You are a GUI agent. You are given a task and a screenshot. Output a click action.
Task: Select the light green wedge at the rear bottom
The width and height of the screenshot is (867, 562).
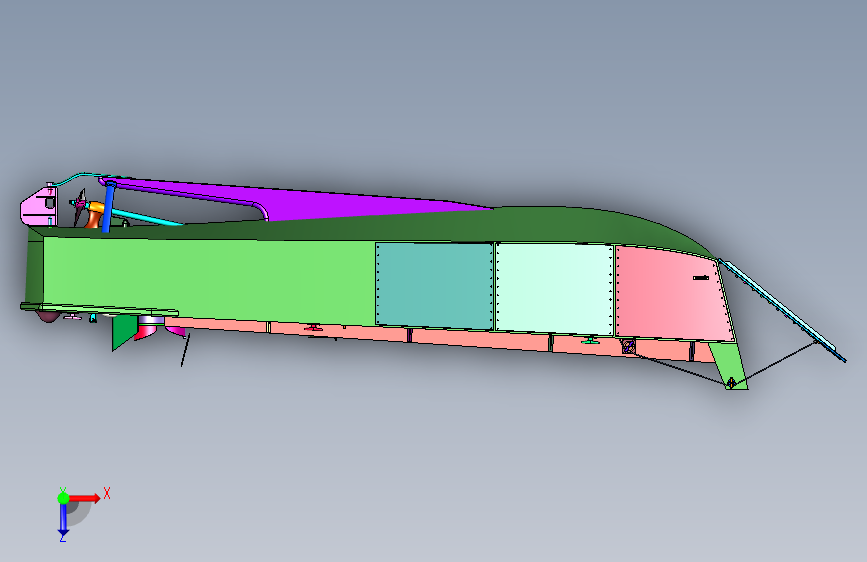tap(729, 365)
